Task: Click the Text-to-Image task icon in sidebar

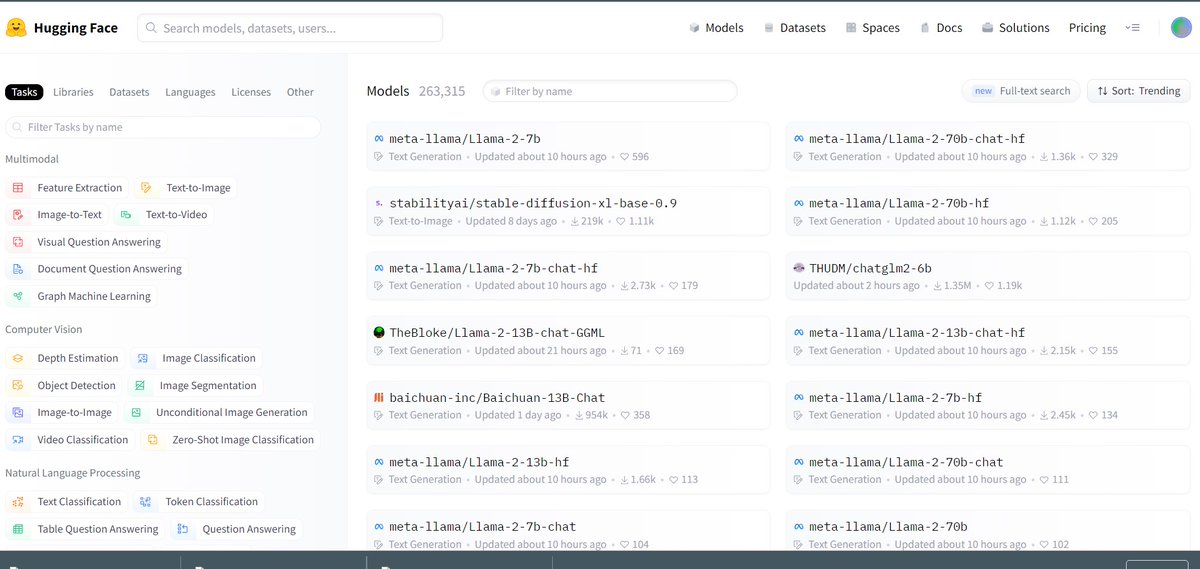Action: point(147,188)
